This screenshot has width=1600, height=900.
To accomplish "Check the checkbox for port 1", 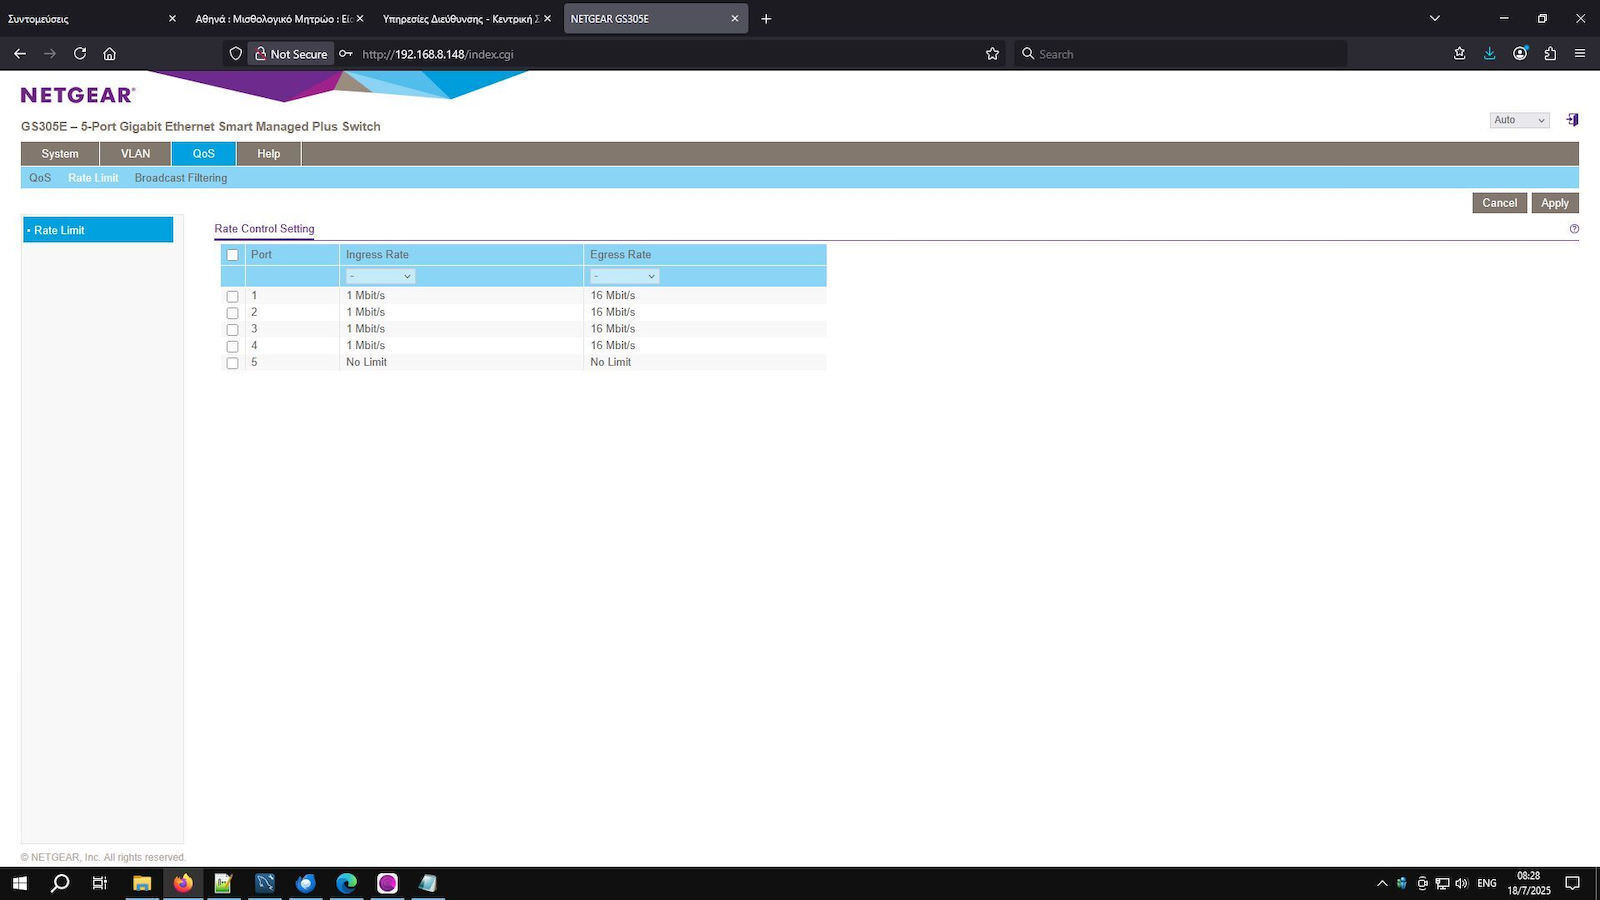I will [x=233, y=297].
